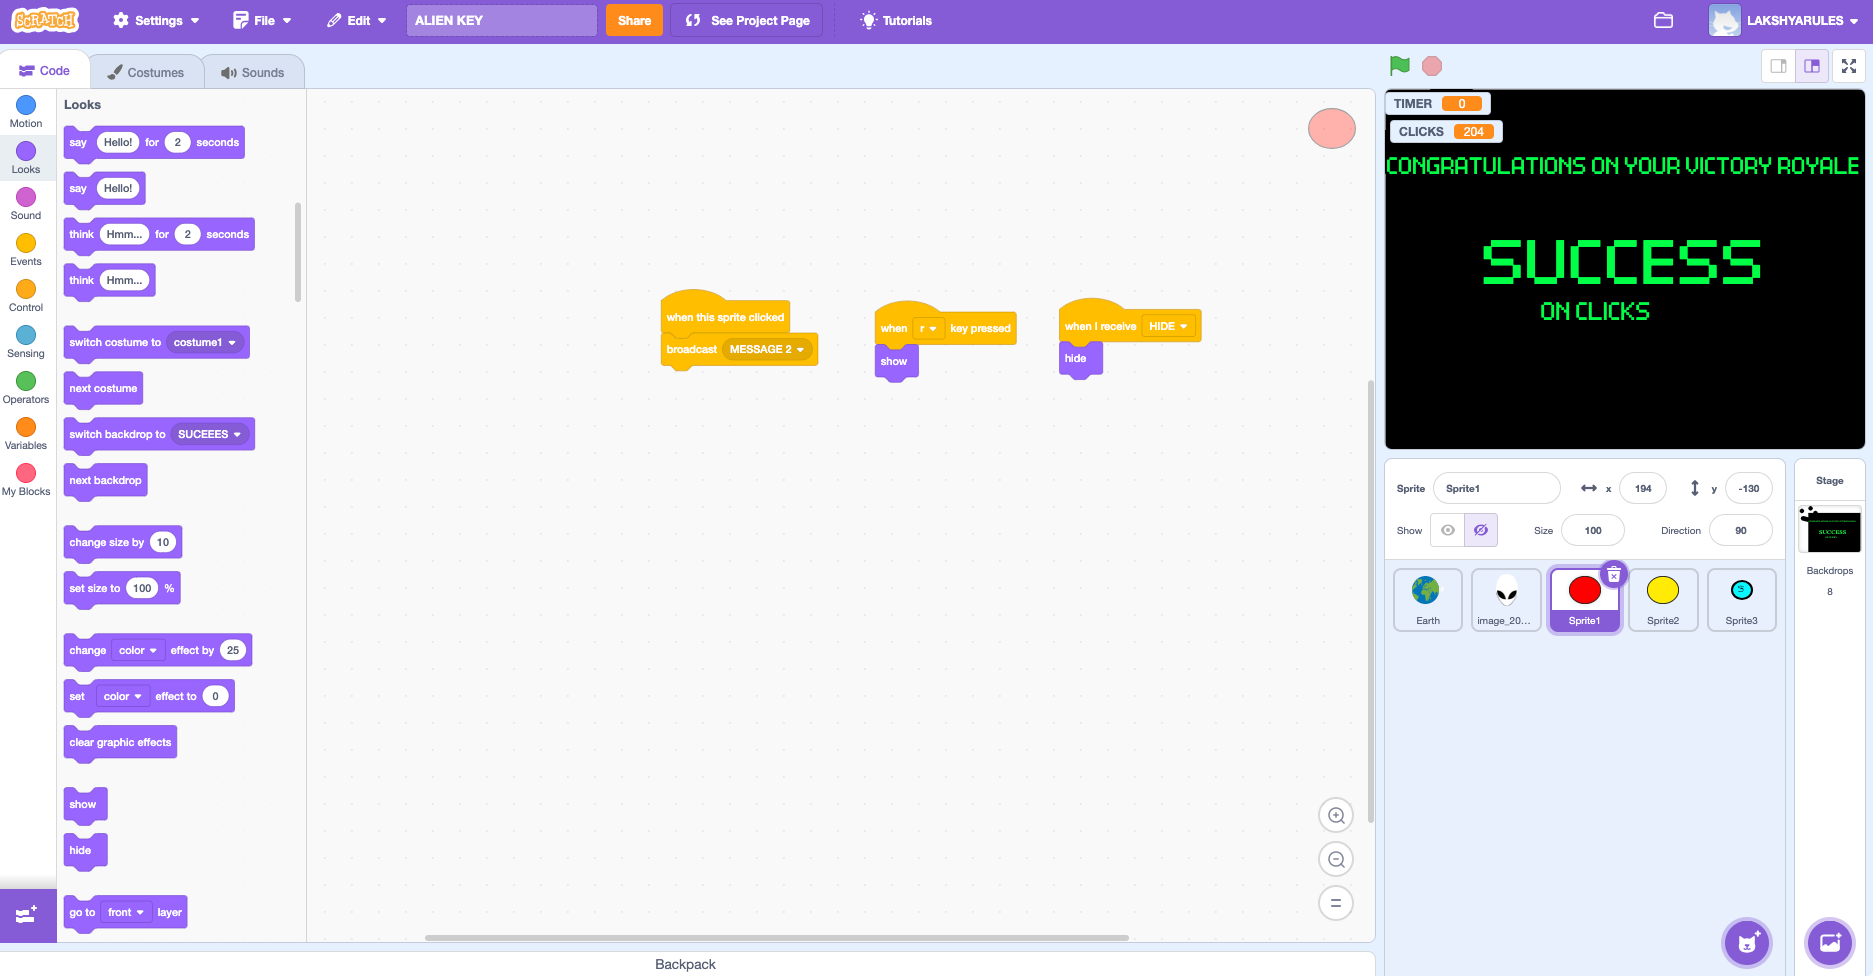Select the Motion blocks category
1873x976 pixels.
[x=25, y=110]
